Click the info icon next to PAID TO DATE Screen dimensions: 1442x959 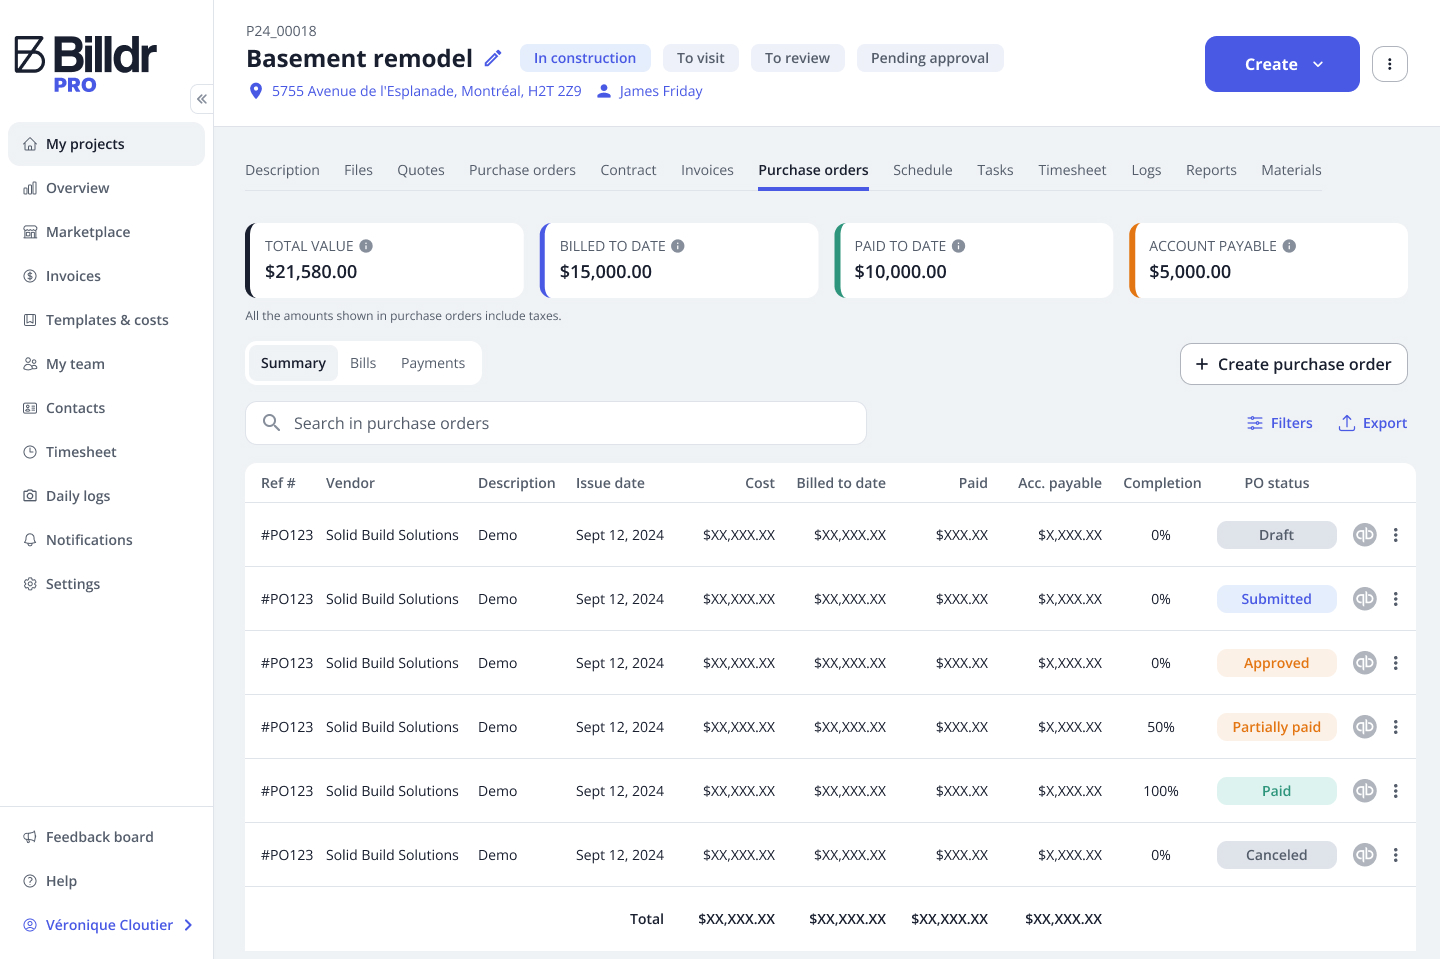point(958,246)
